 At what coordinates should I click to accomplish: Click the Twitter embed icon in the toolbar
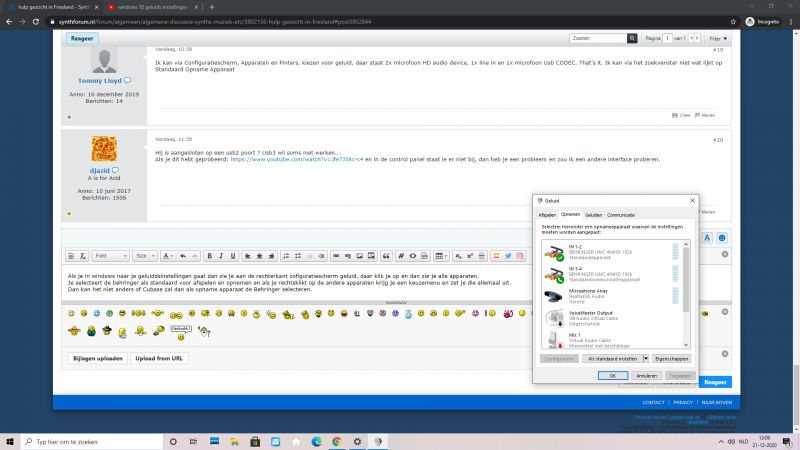[x=508, y=256]
